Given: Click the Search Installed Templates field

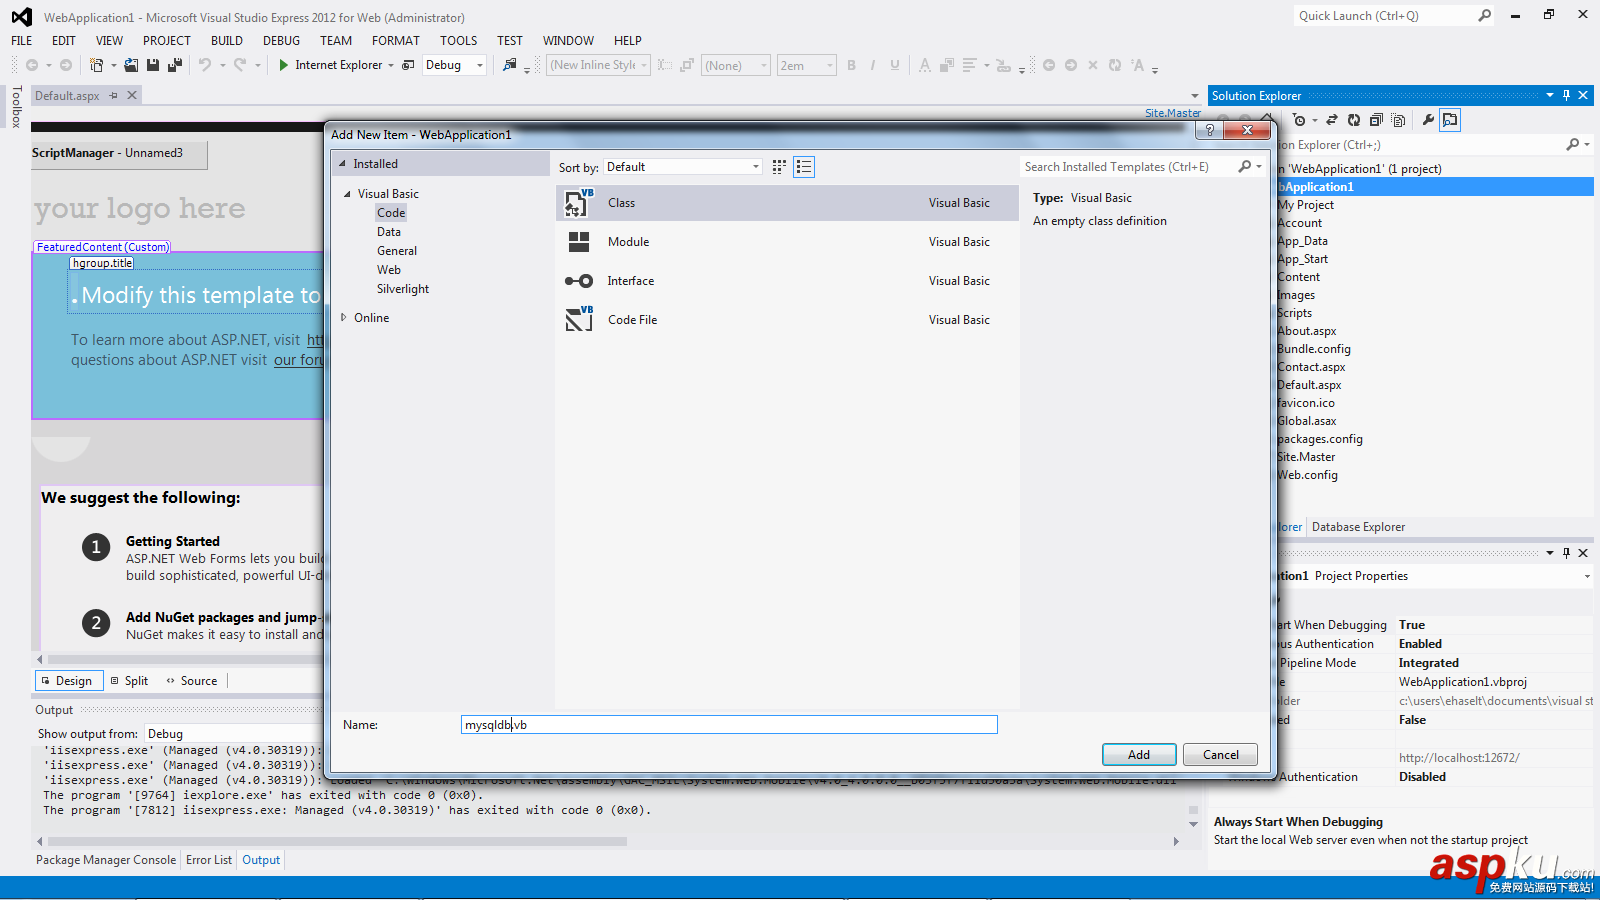Looking at the screenshot, I should click(x=1128, y=167).
